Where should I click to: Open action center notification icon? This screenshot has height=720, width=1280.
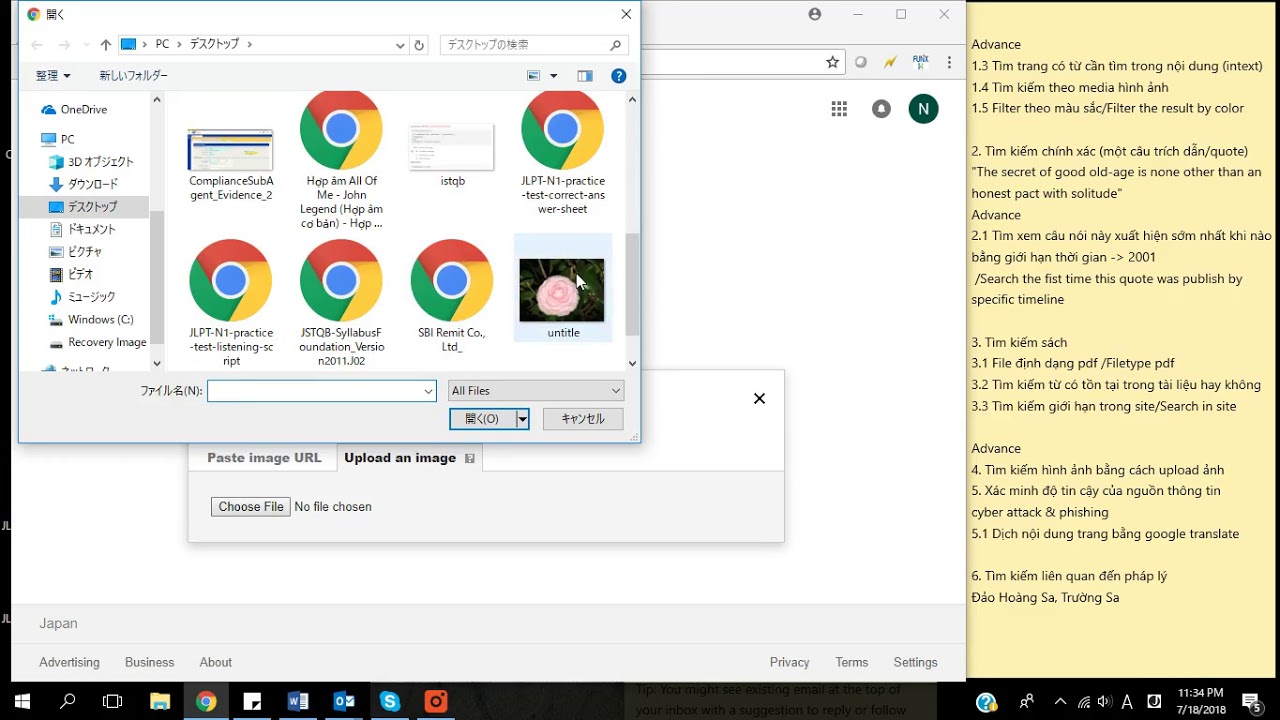[1251, 701]
